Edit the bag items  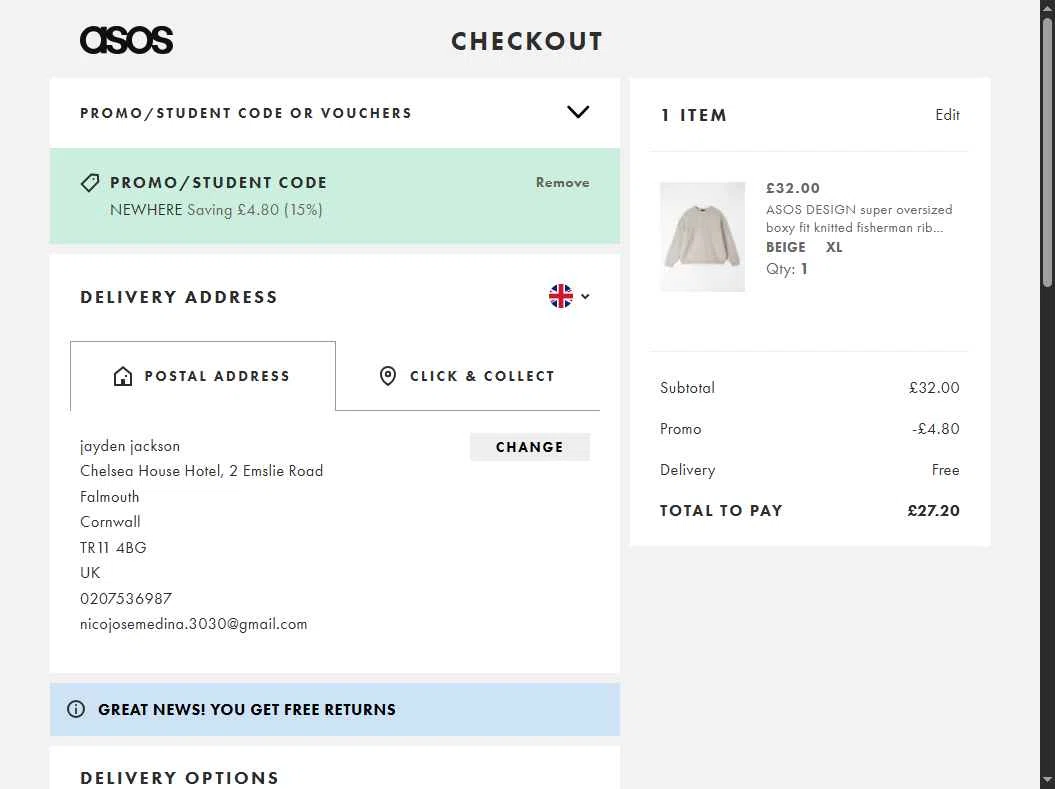947,115
